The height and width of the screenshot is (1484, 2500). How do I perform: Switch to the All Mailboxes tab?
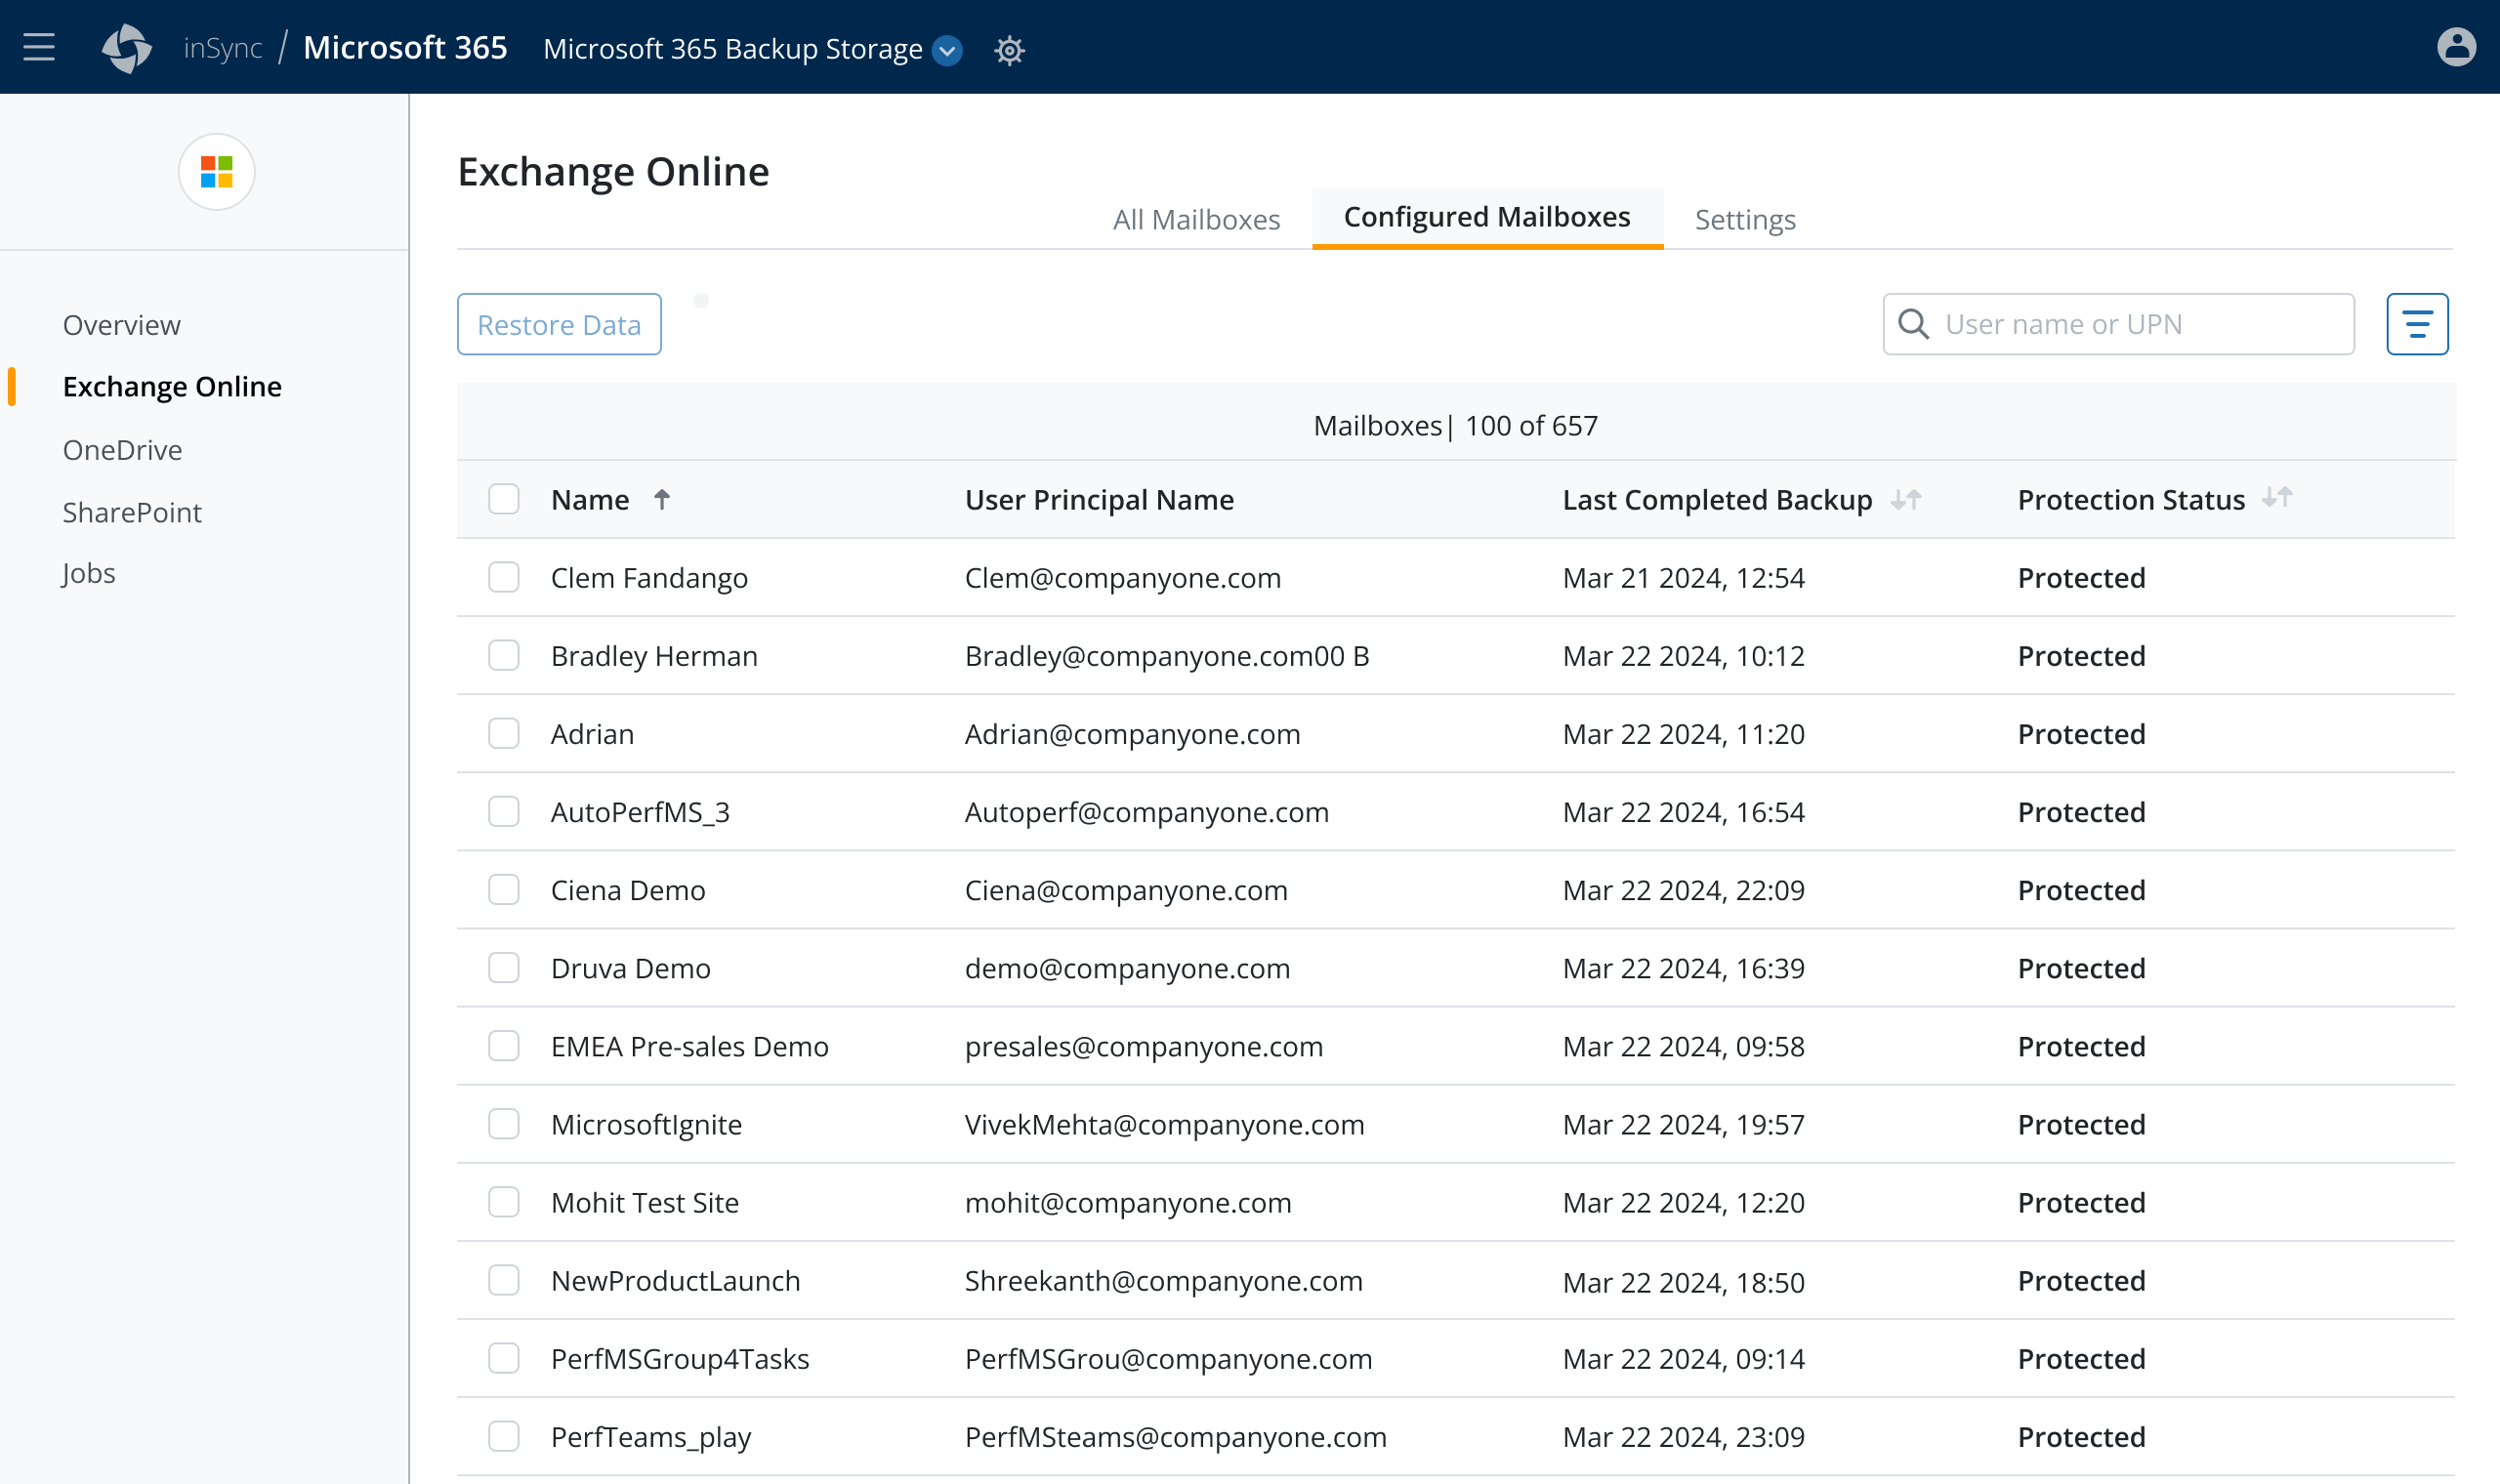click(1196, 219)
